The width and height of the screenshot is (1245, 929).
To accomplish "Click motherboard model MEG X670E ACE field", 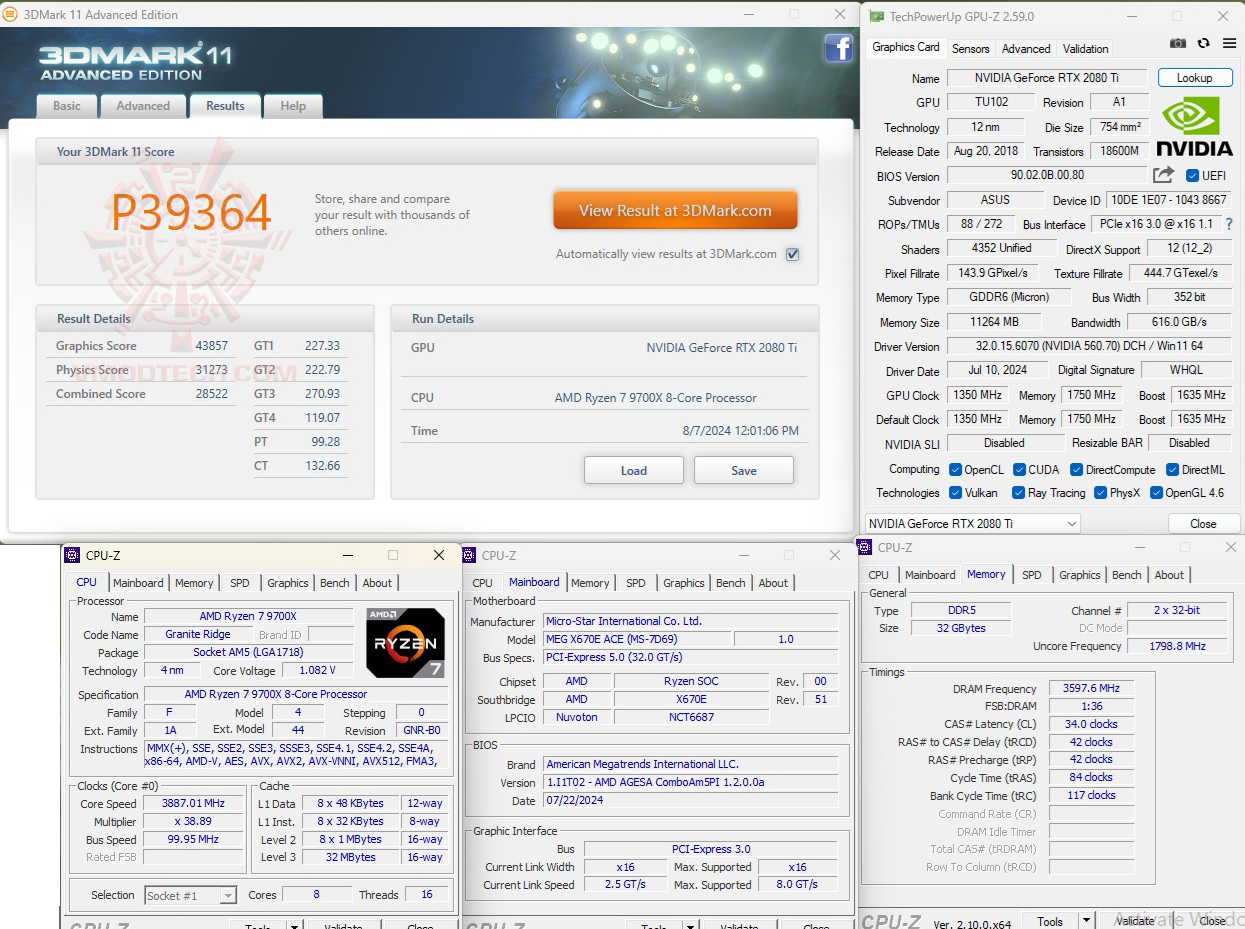I will pos(637,639).
